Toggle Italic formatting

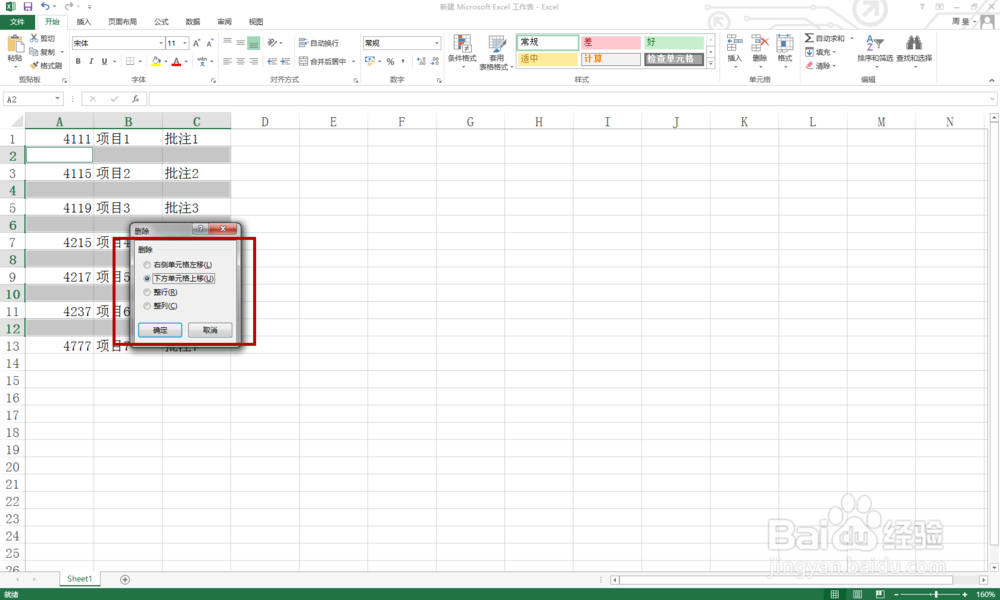91,61
